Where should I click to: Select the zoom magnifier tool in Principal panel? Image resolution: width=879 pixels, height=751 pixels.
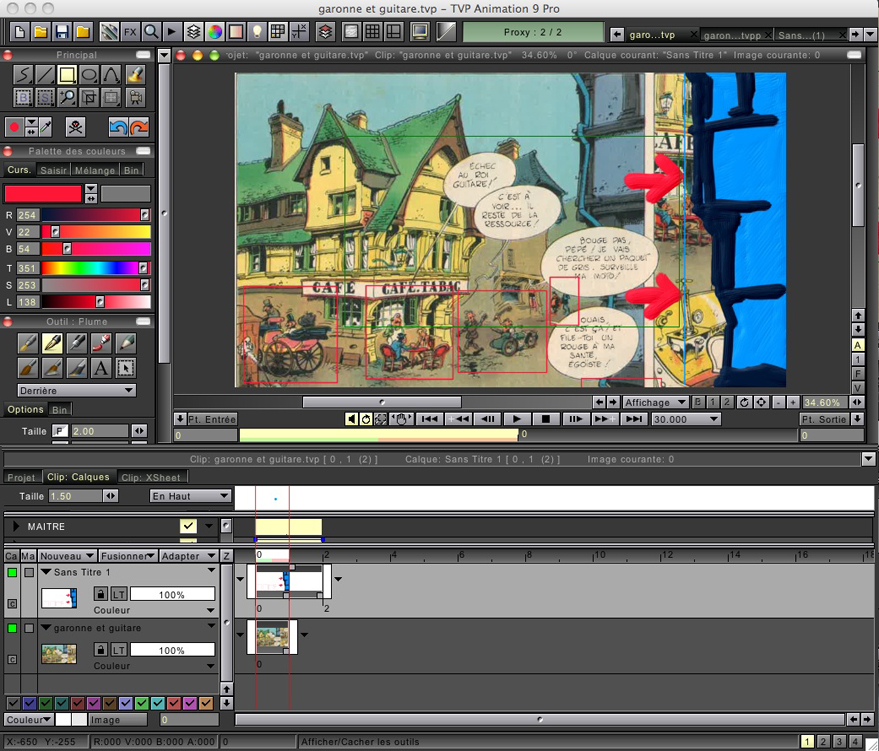(67, 98)
